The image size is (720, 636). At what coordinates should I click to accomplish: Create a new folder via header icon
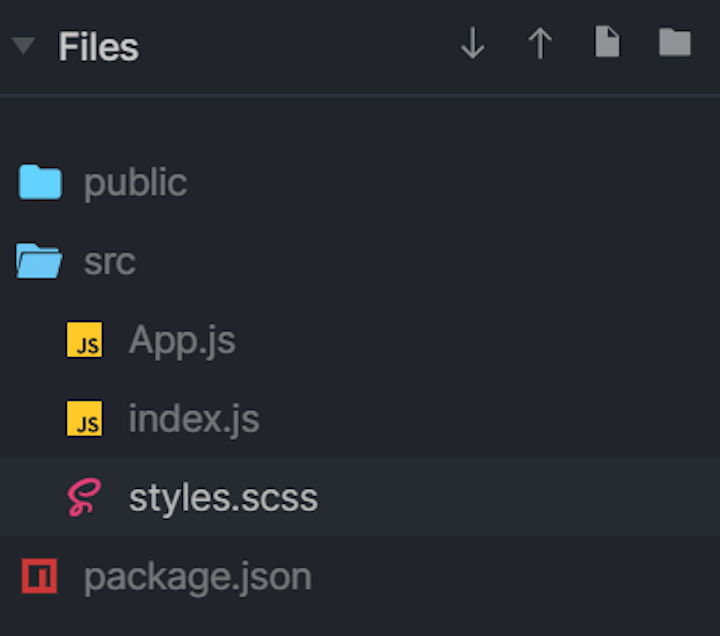(675, 42)
